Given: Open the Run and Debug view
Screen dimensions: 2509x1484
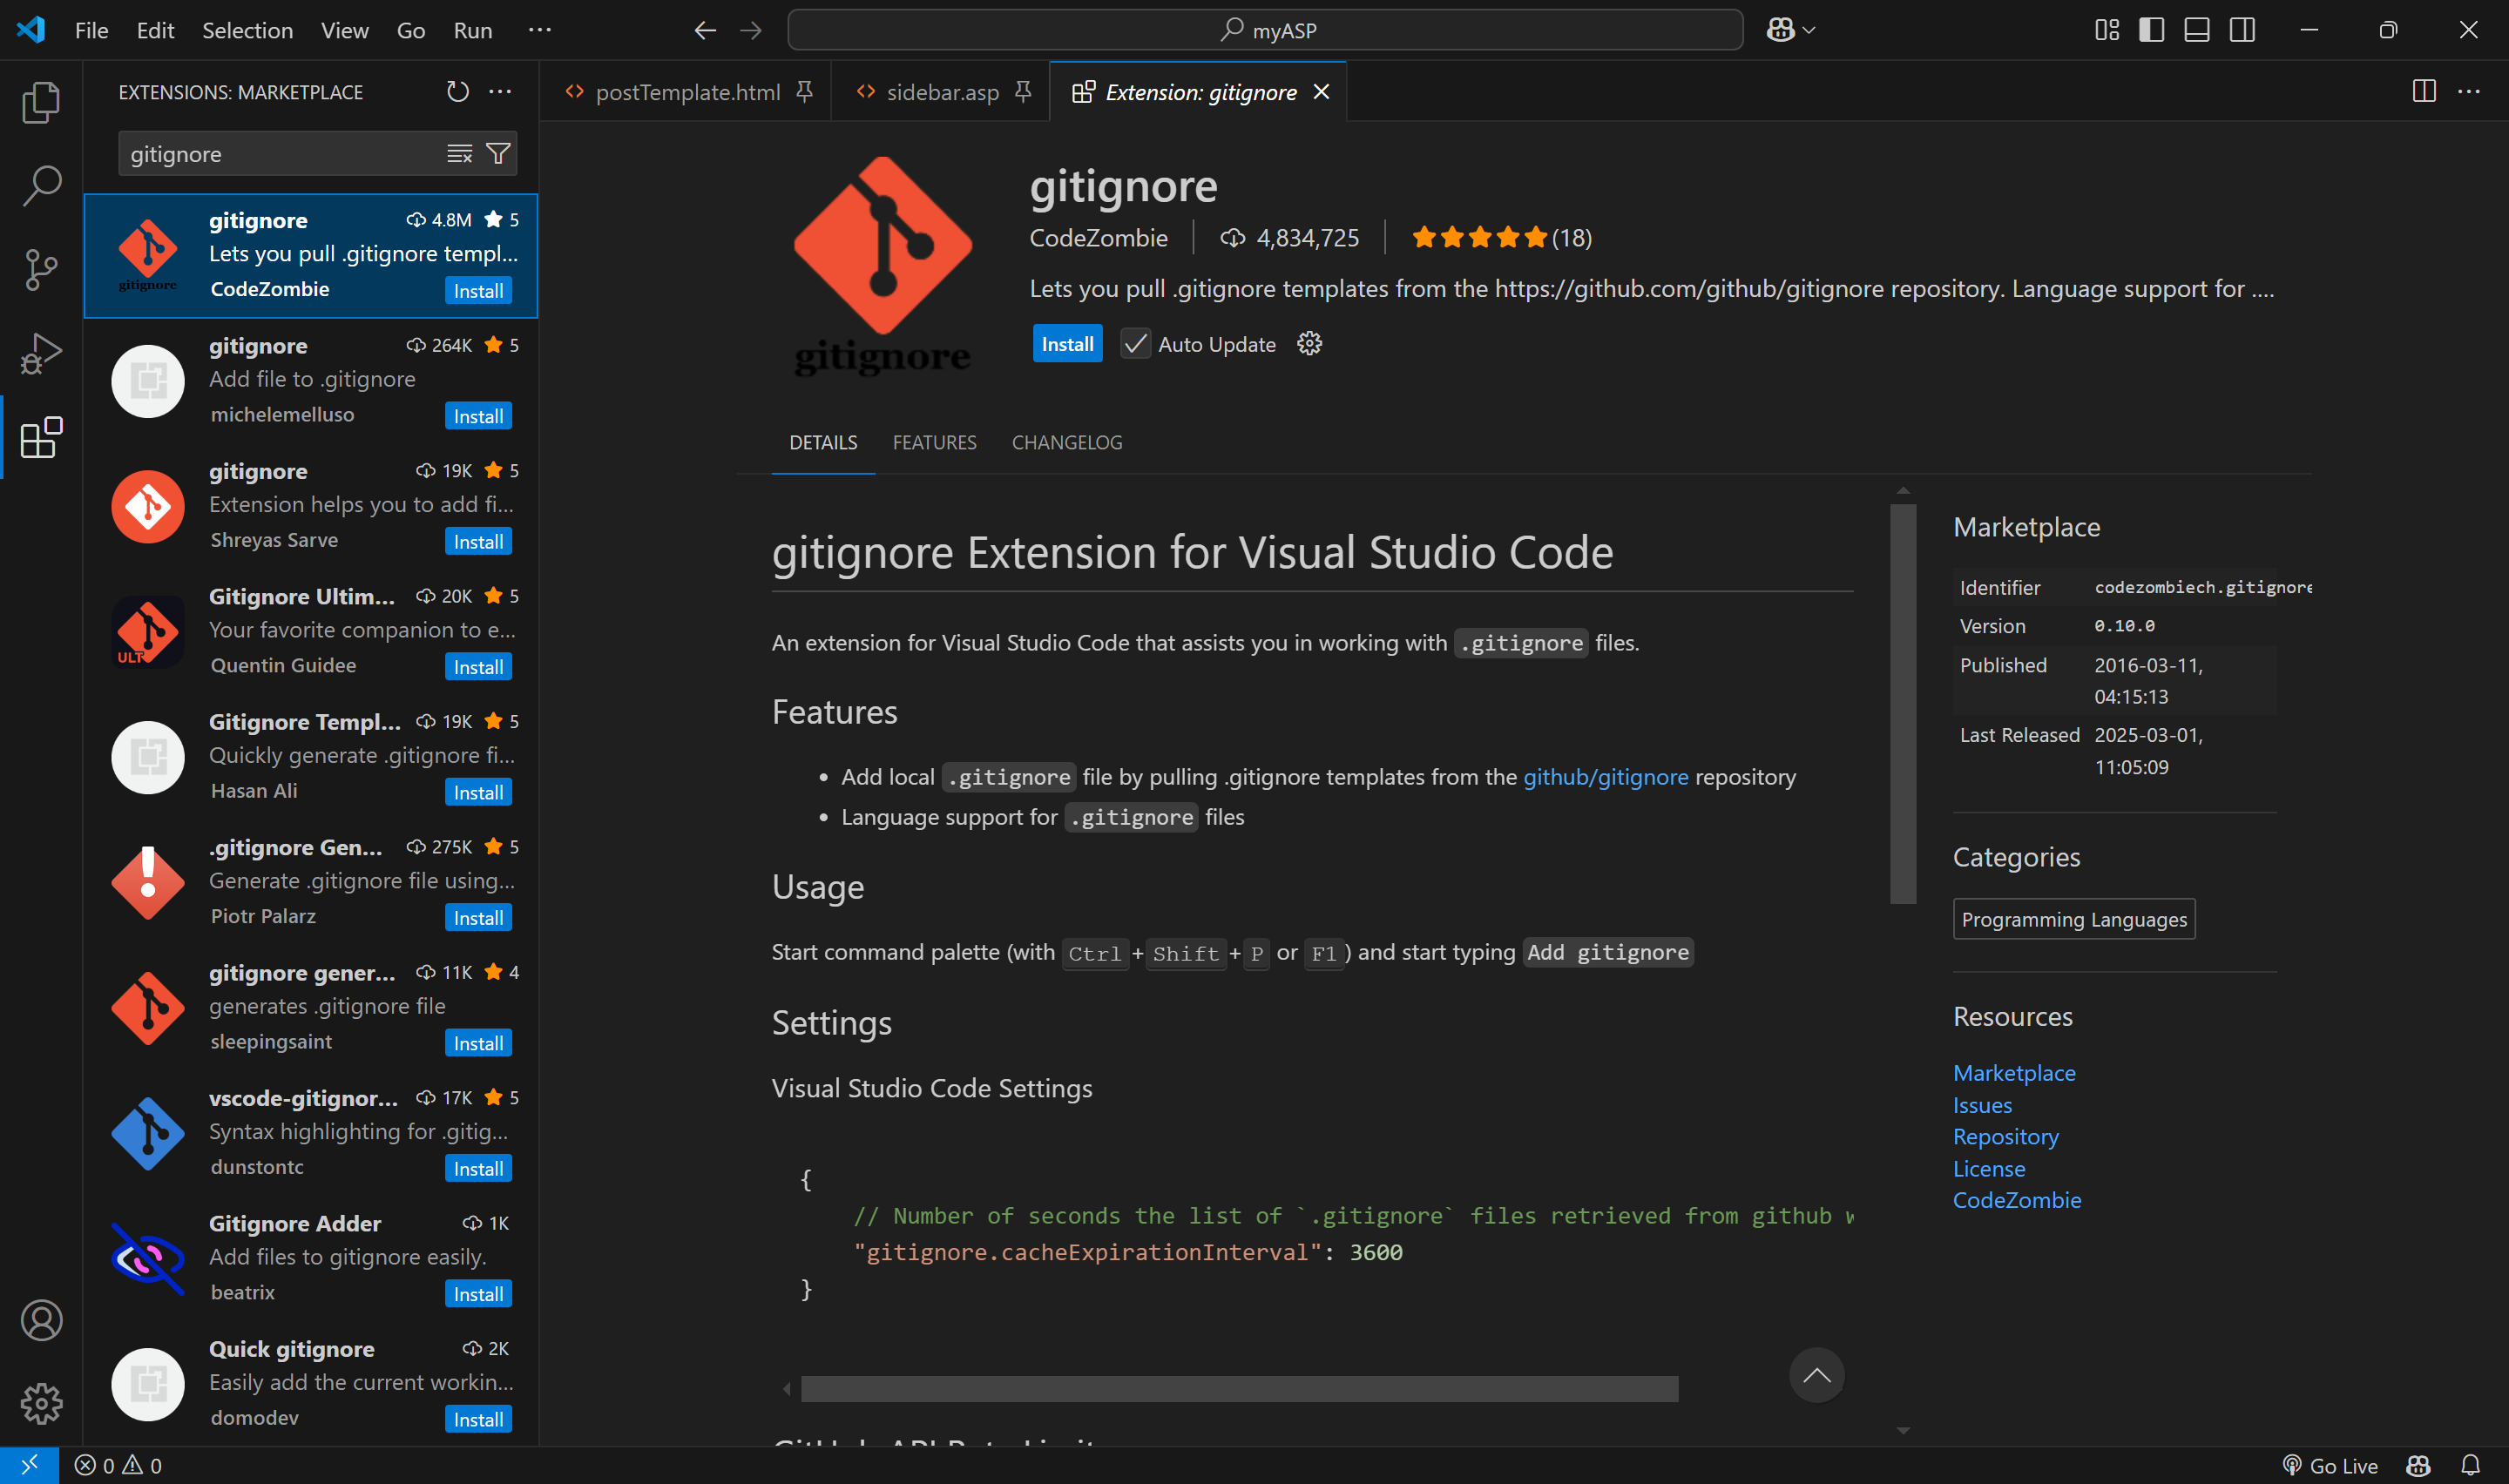Looking at the screenshot, I should (x=41, y=354).
